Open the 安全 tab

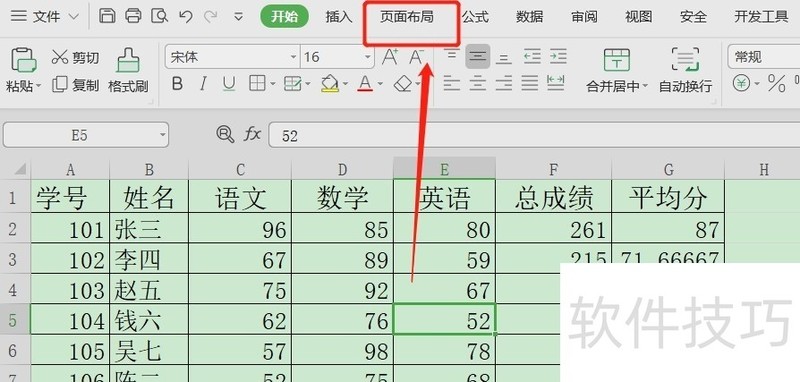[693, 17]
